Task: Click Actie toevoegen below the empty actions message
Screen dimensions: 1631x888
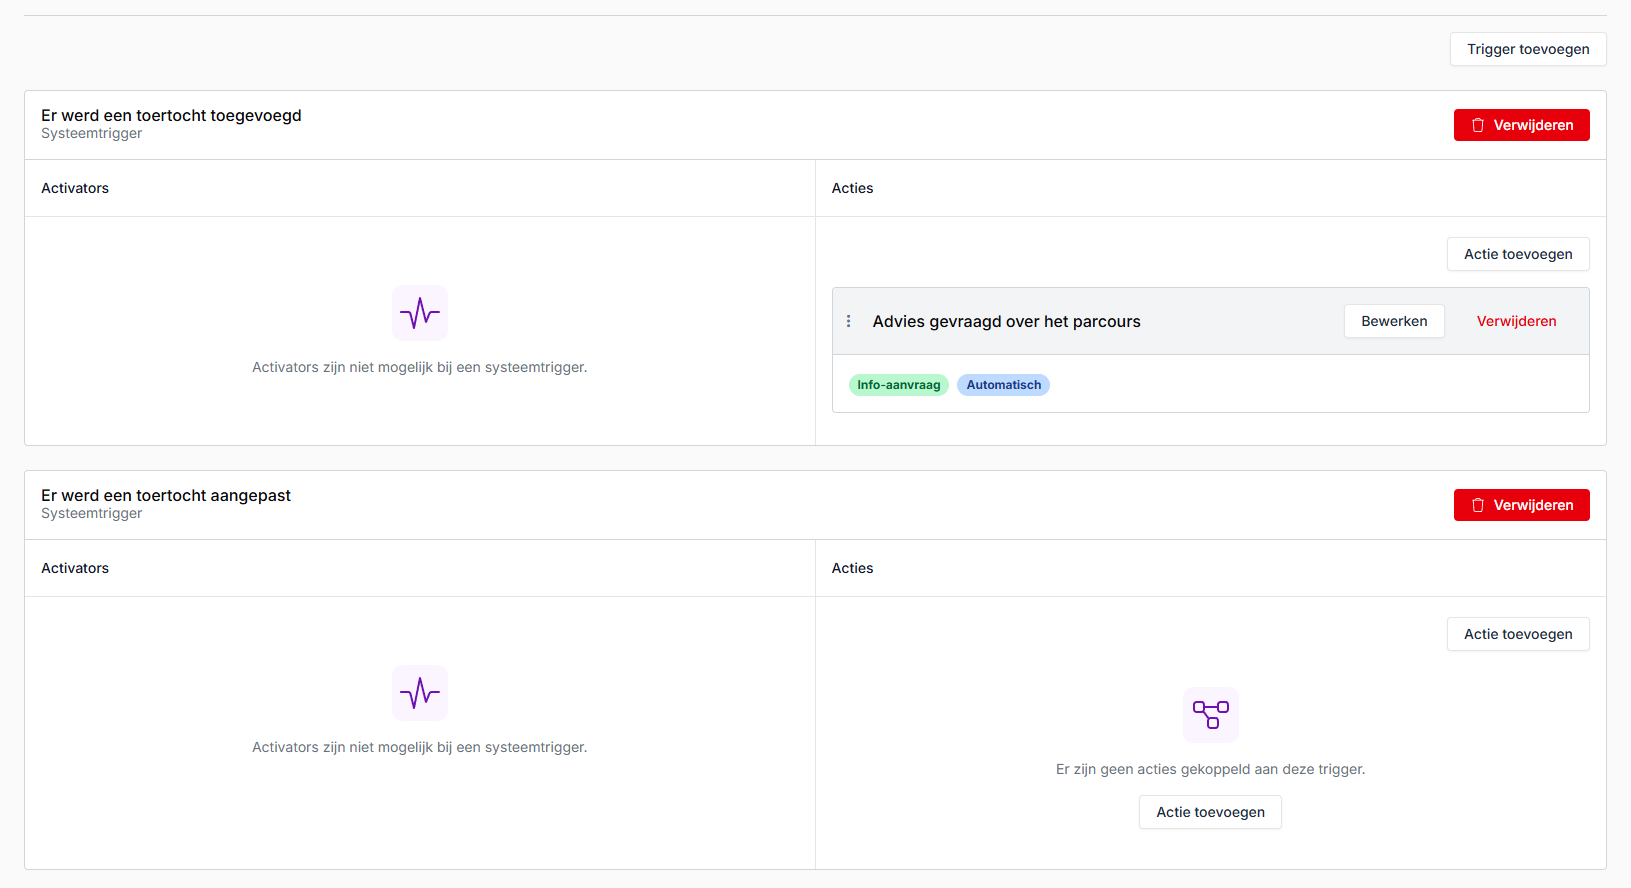Action: pyautogui.click(x=1210, y=812)
